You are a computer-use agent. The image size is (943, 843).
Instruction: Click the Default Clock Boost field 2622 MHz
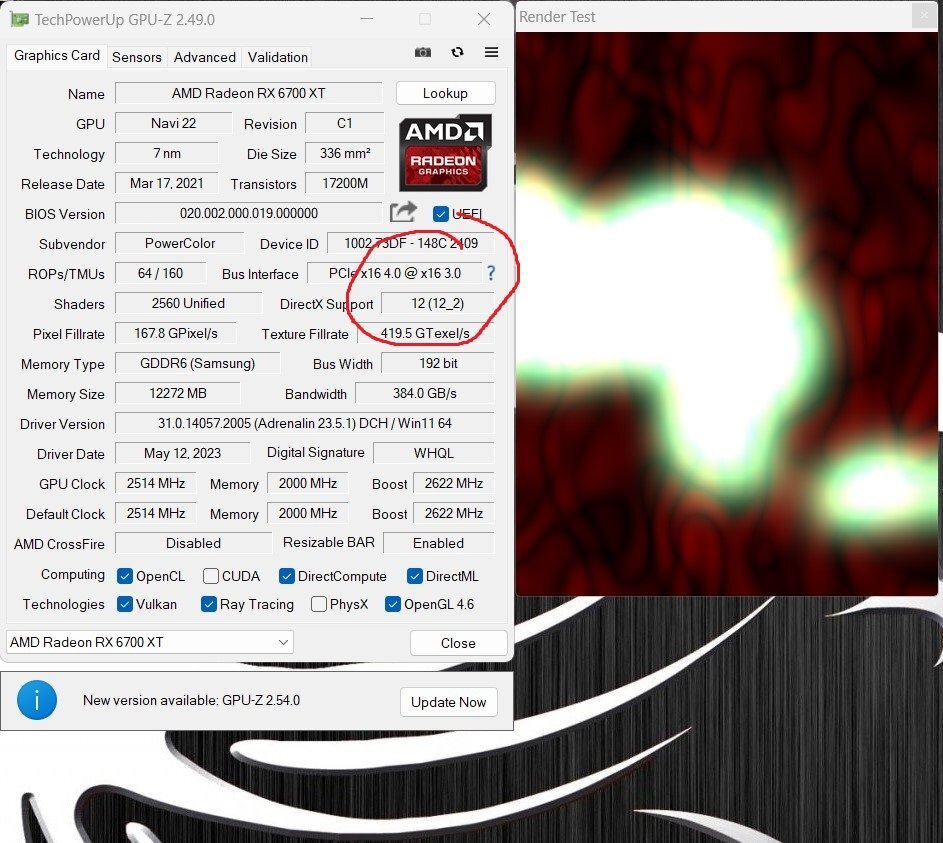454,513
